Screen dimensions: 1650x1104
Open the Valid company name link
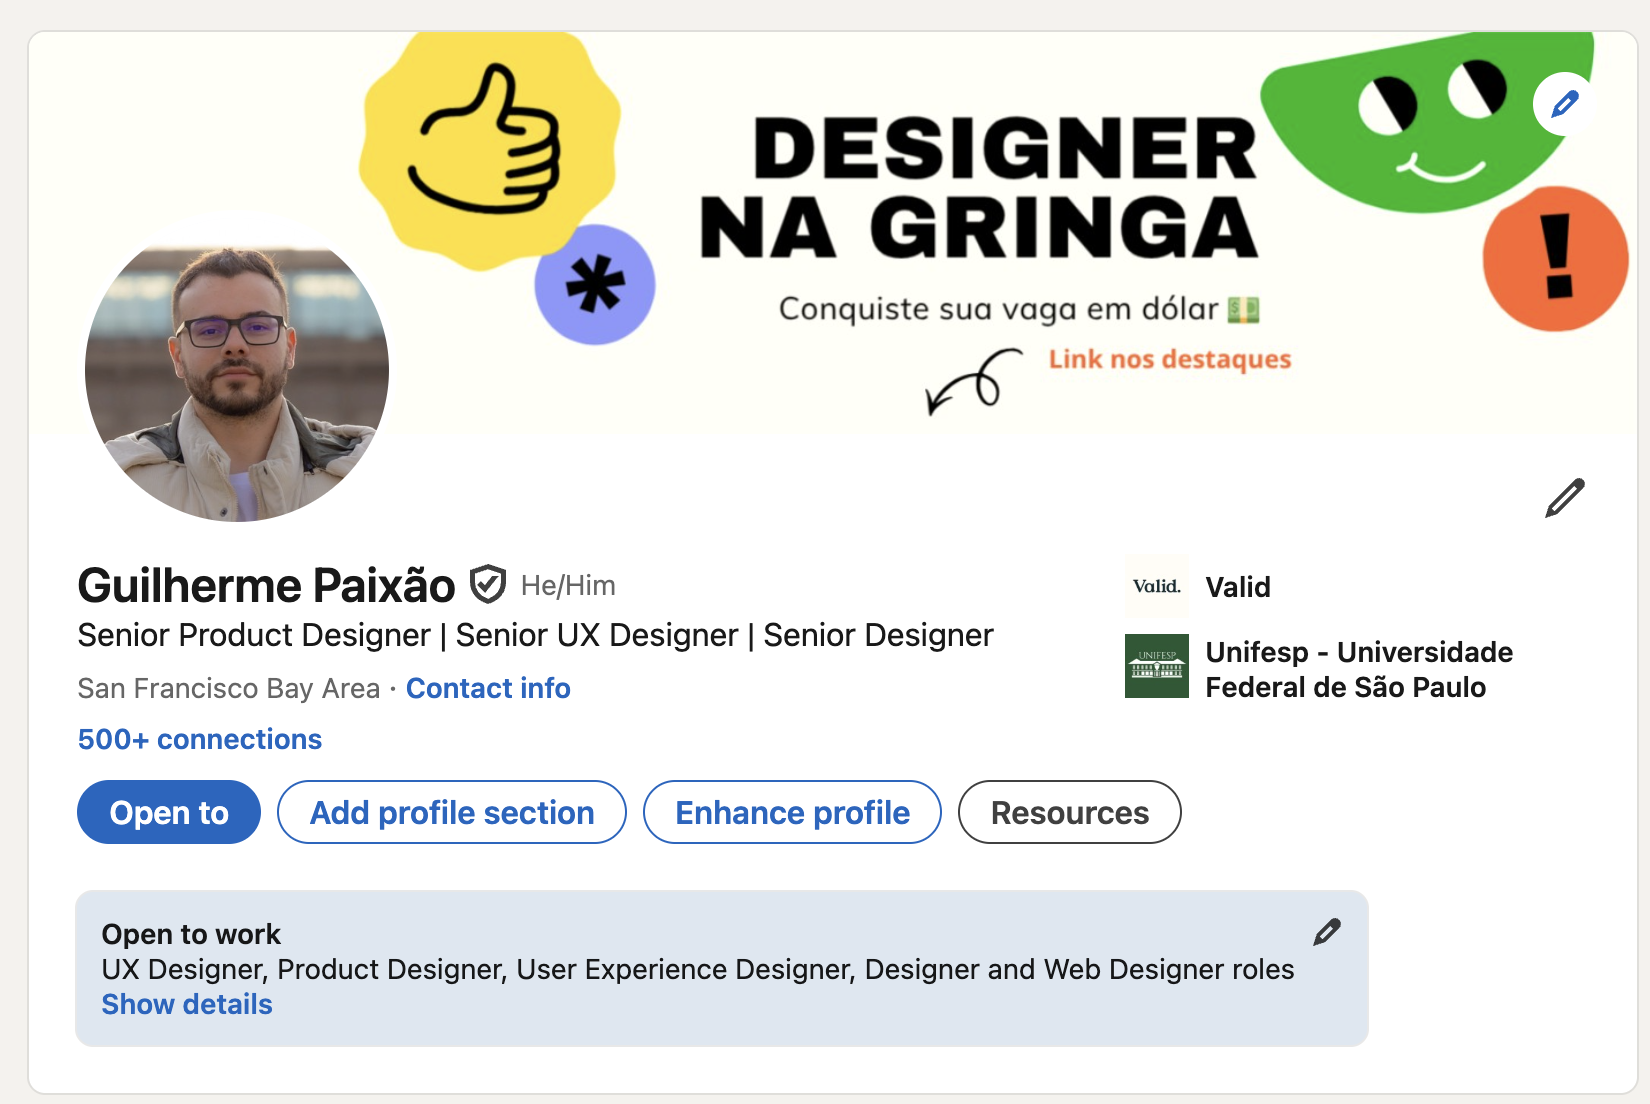click(x=1238, y=587)
